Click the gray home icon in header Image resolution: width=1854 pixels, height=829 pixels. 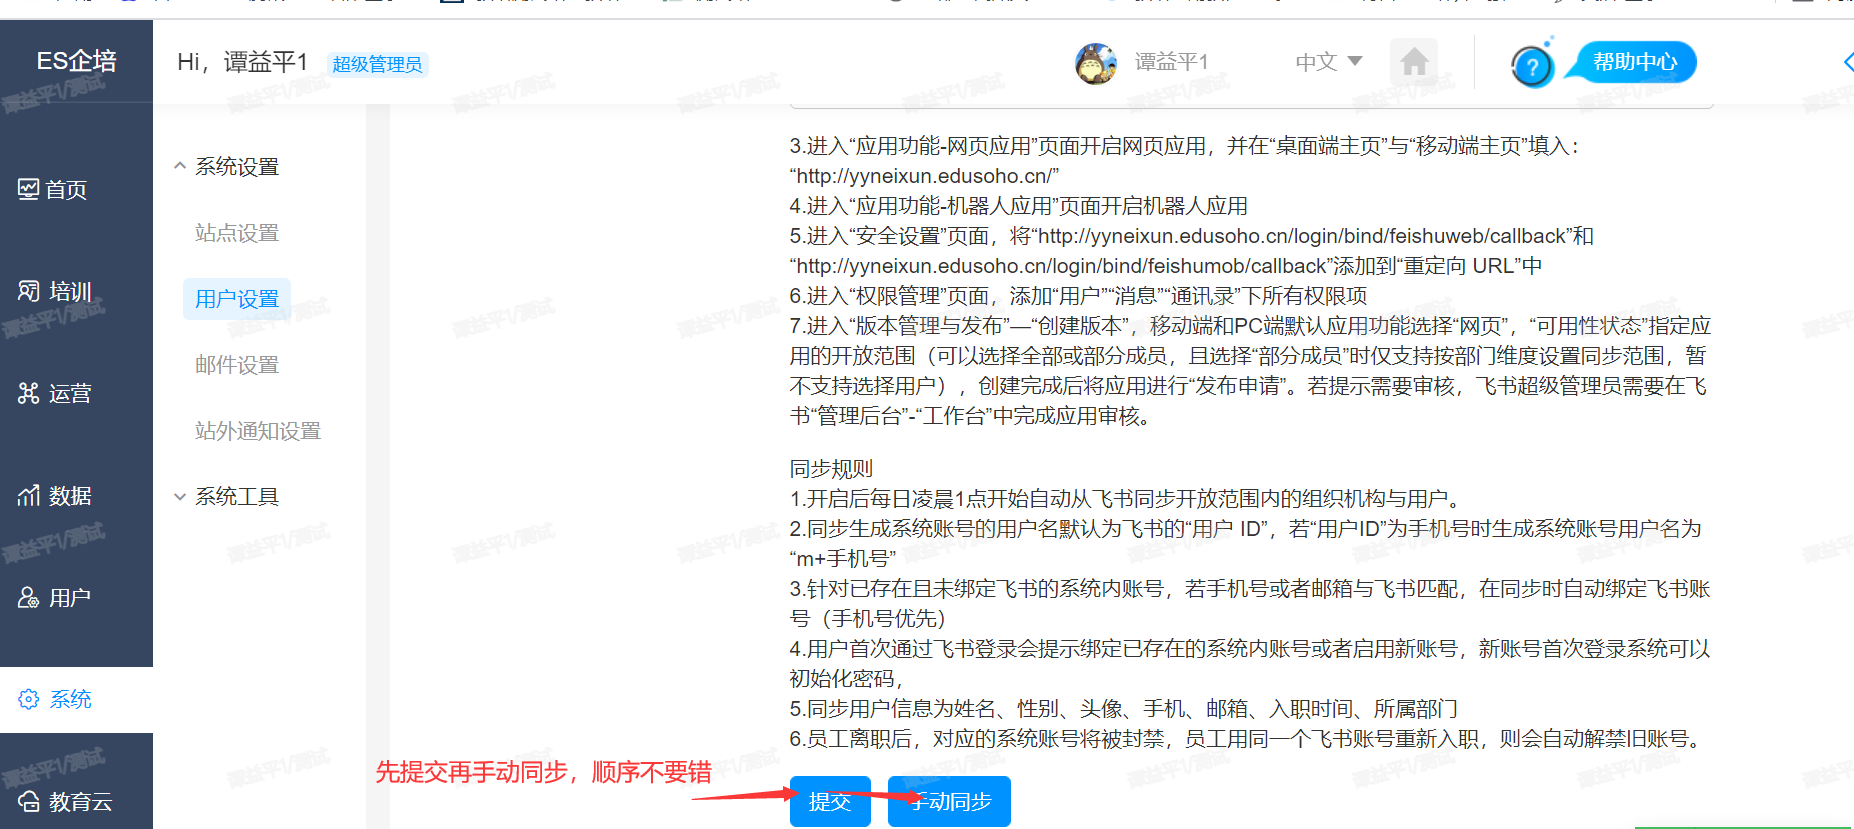pos(1413,63)
